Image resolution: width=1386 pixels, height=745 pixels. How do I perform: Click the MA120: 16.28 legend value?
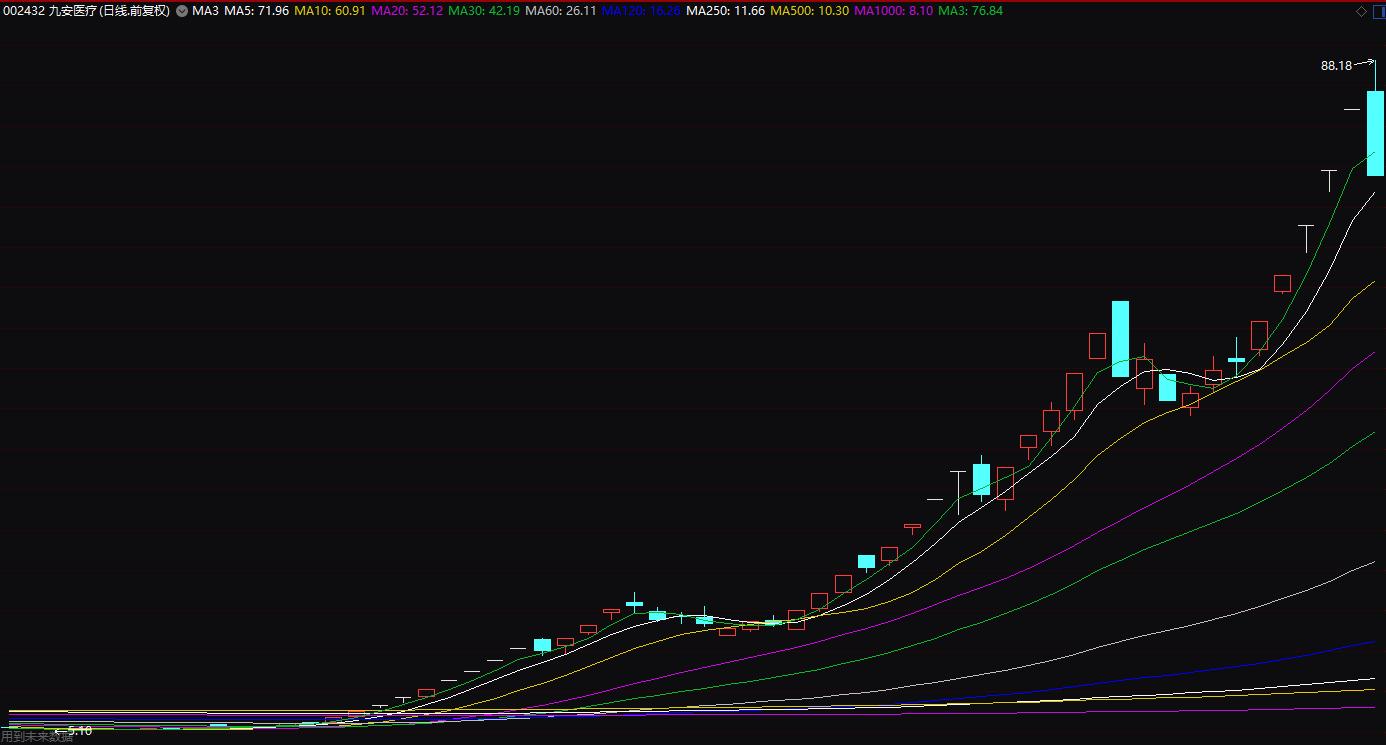641,11
